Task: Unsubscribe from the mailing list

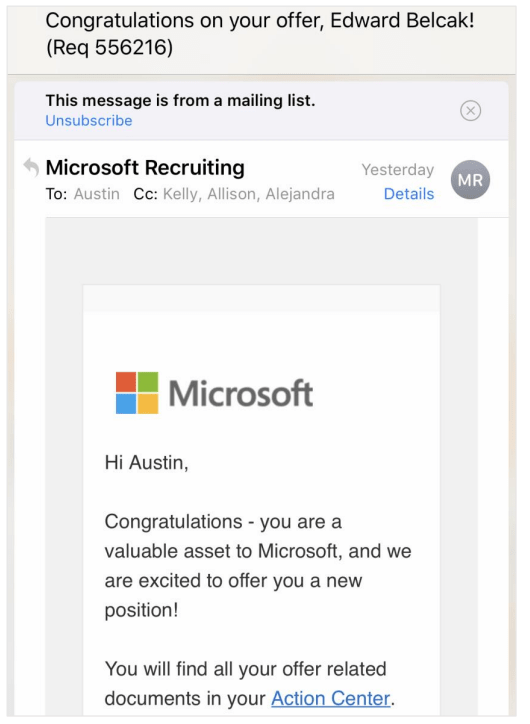Action: point(89,121)
